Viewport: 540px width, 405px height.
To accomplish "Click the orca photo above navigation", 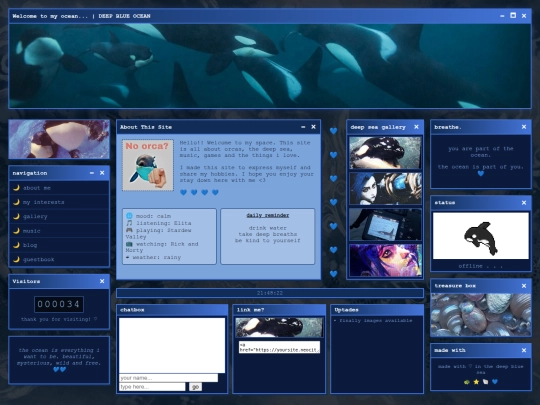I will coord(59,139).
